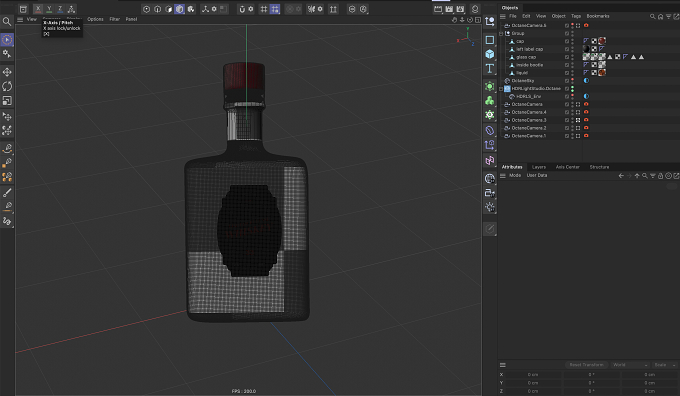Toggle the Z axis lock icon
680x396 pixels.
coord(60,9)
